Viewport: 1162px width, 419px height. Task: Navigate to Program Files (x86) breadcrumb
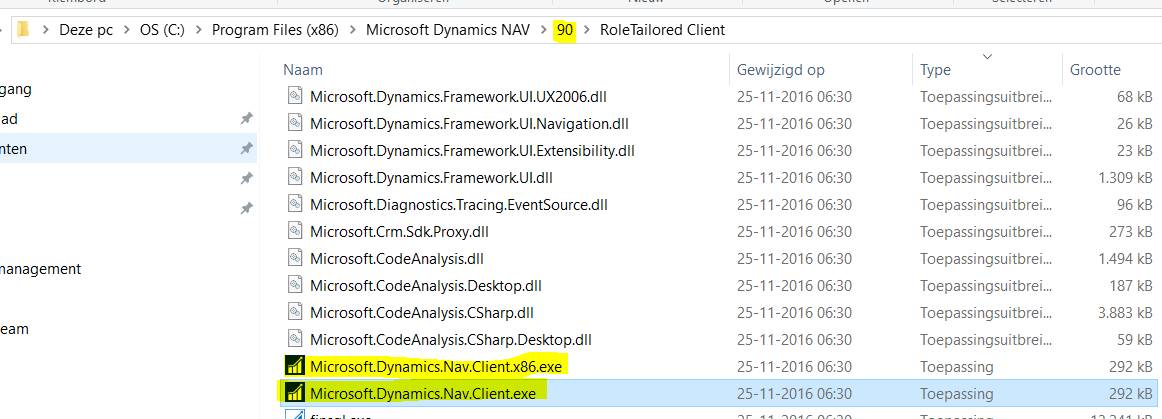275,30
